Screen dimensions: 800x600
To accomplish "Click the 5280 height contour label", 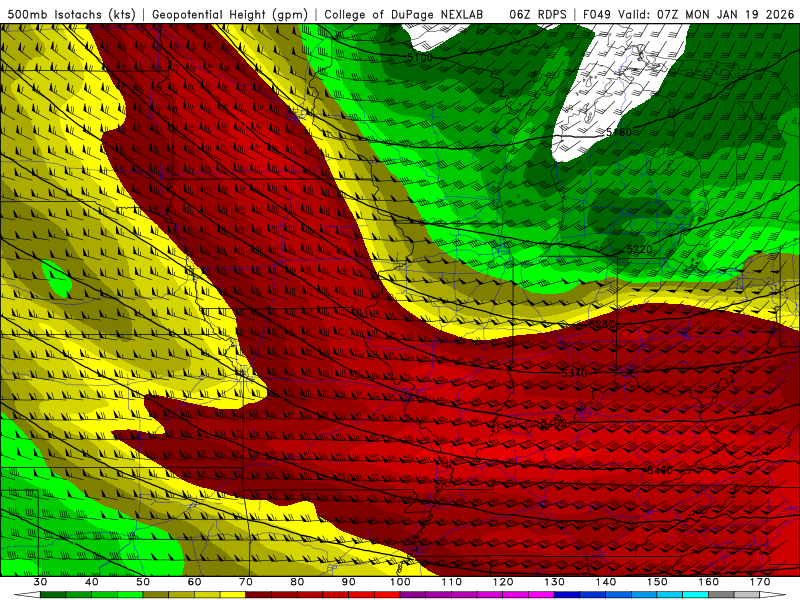I will point(602,324).
